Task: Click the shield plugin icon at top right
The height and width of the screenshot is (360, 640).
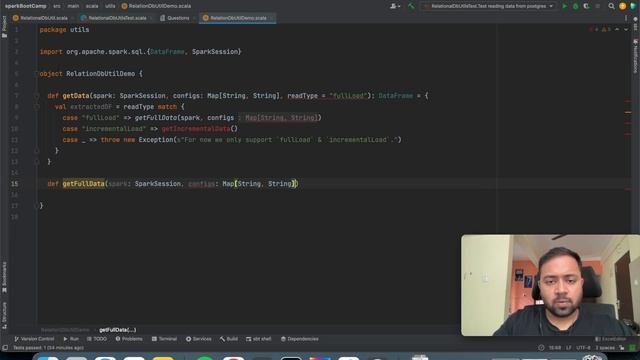Action: click(x=633, y=6)
